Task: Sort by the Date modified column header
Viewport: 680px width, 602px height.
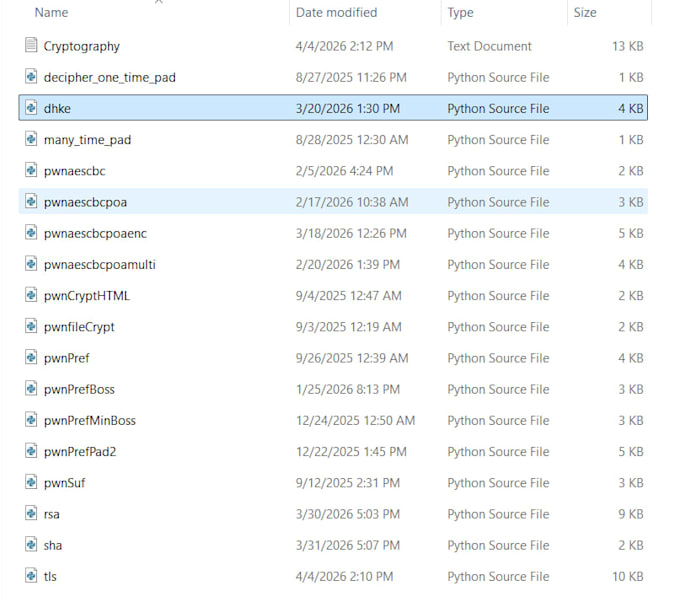Action: (336, 13)
